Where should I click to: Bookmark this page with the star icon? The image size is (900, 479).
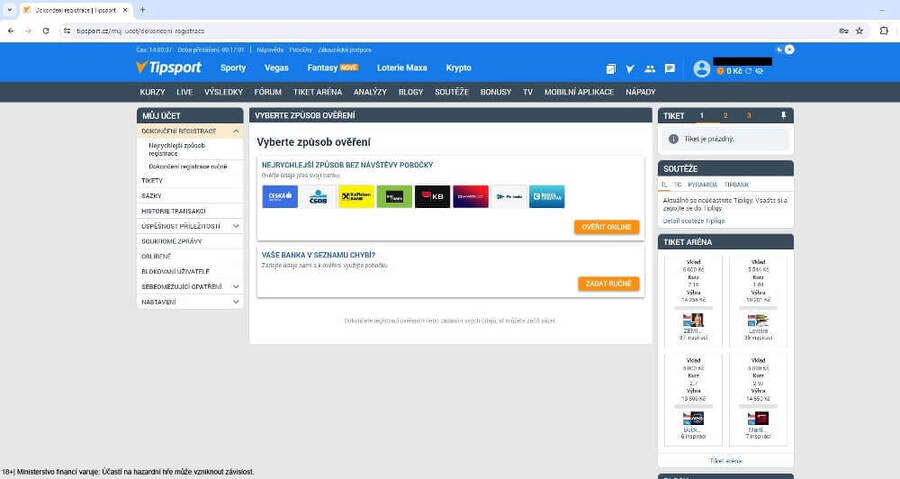[x=859, y=31]
